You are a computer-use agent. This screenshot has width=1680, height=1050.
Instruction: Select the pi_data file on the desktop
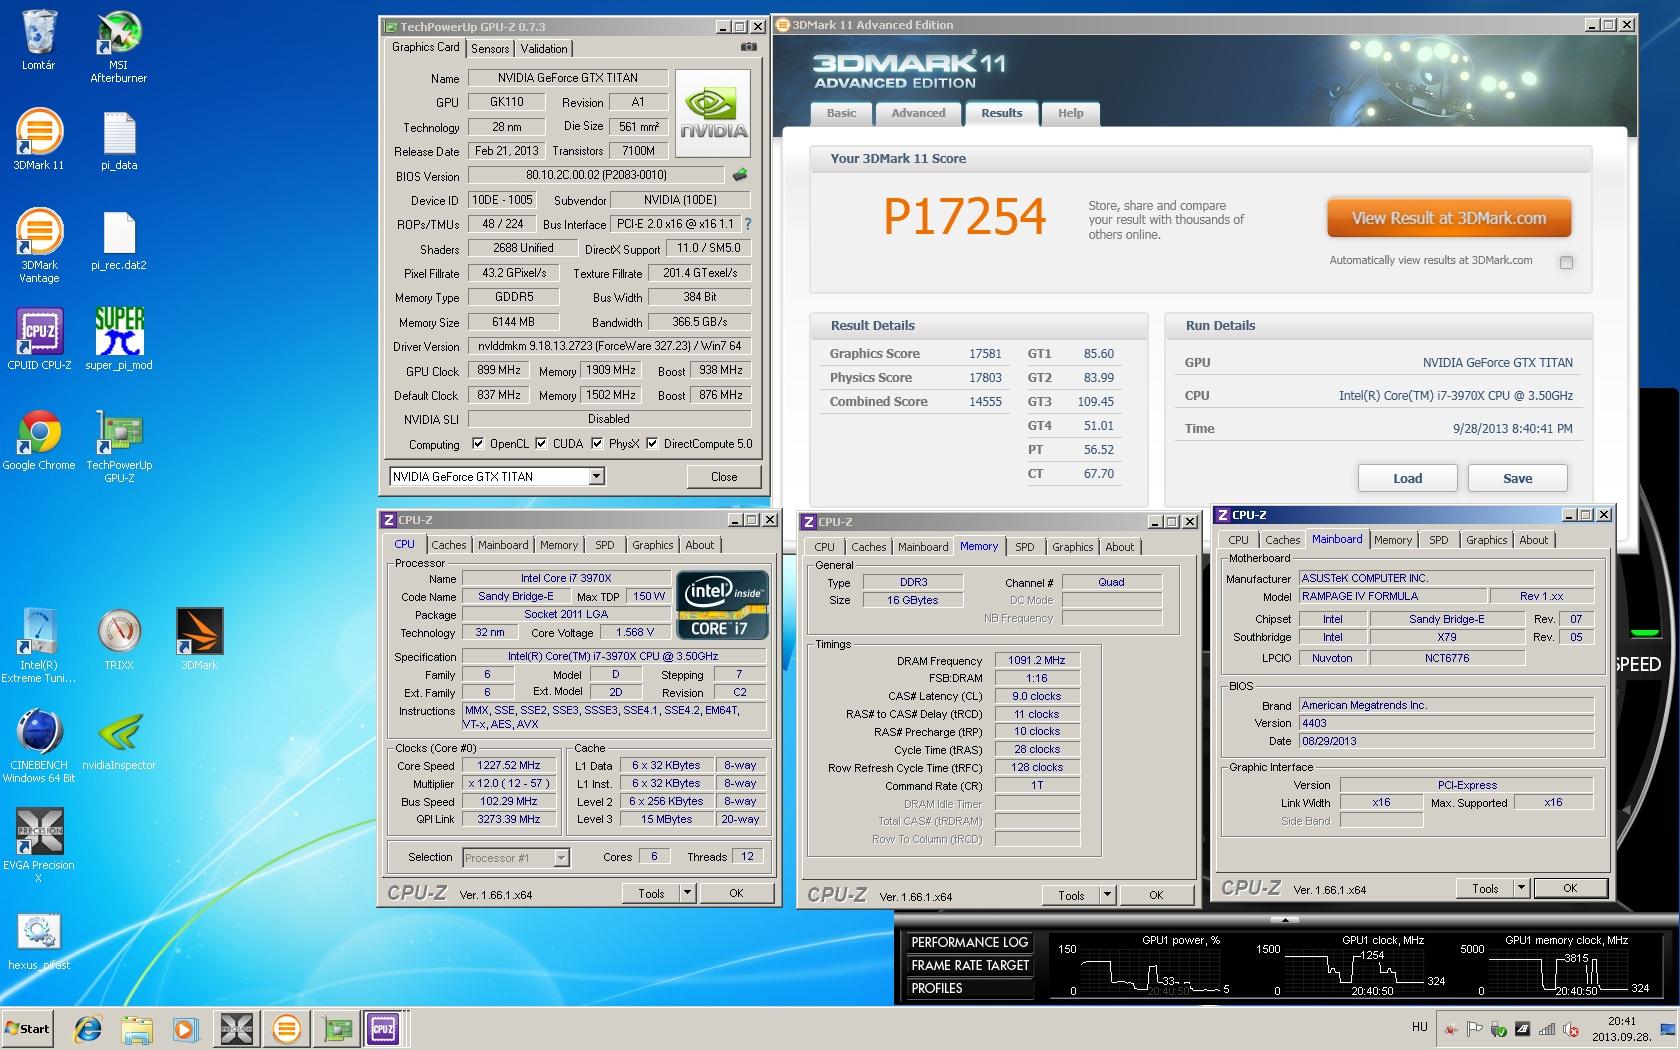(x=119, y=140)
